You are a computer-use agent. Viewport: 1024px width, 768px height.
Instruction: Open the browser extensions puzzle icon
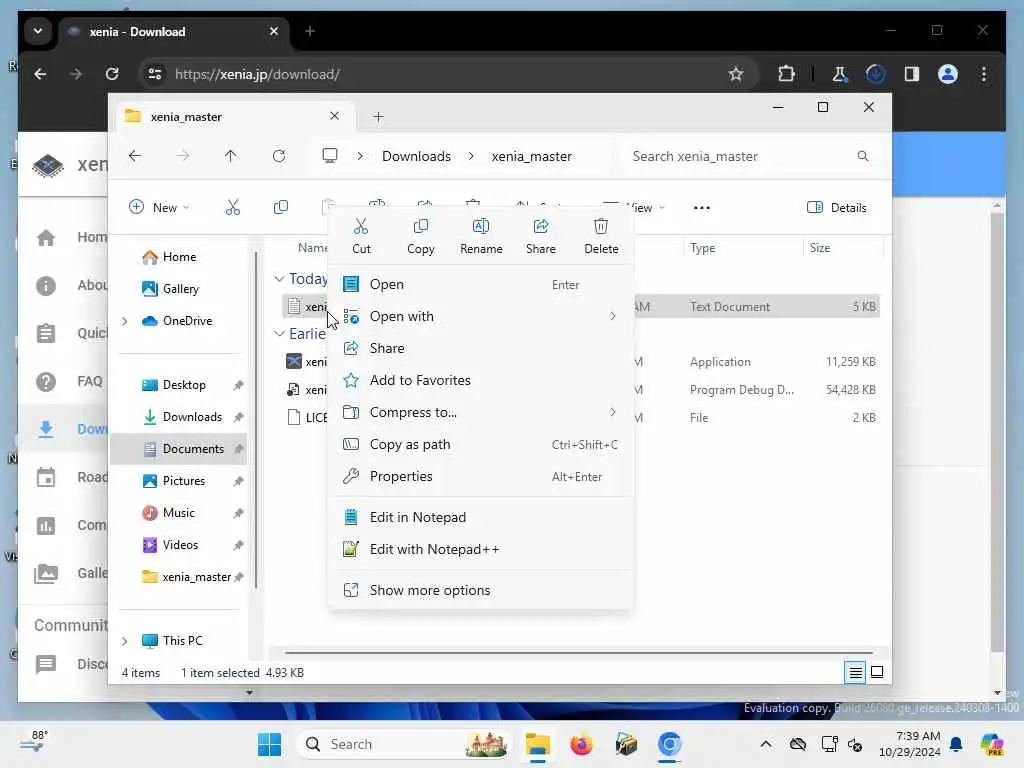[786, 74]
